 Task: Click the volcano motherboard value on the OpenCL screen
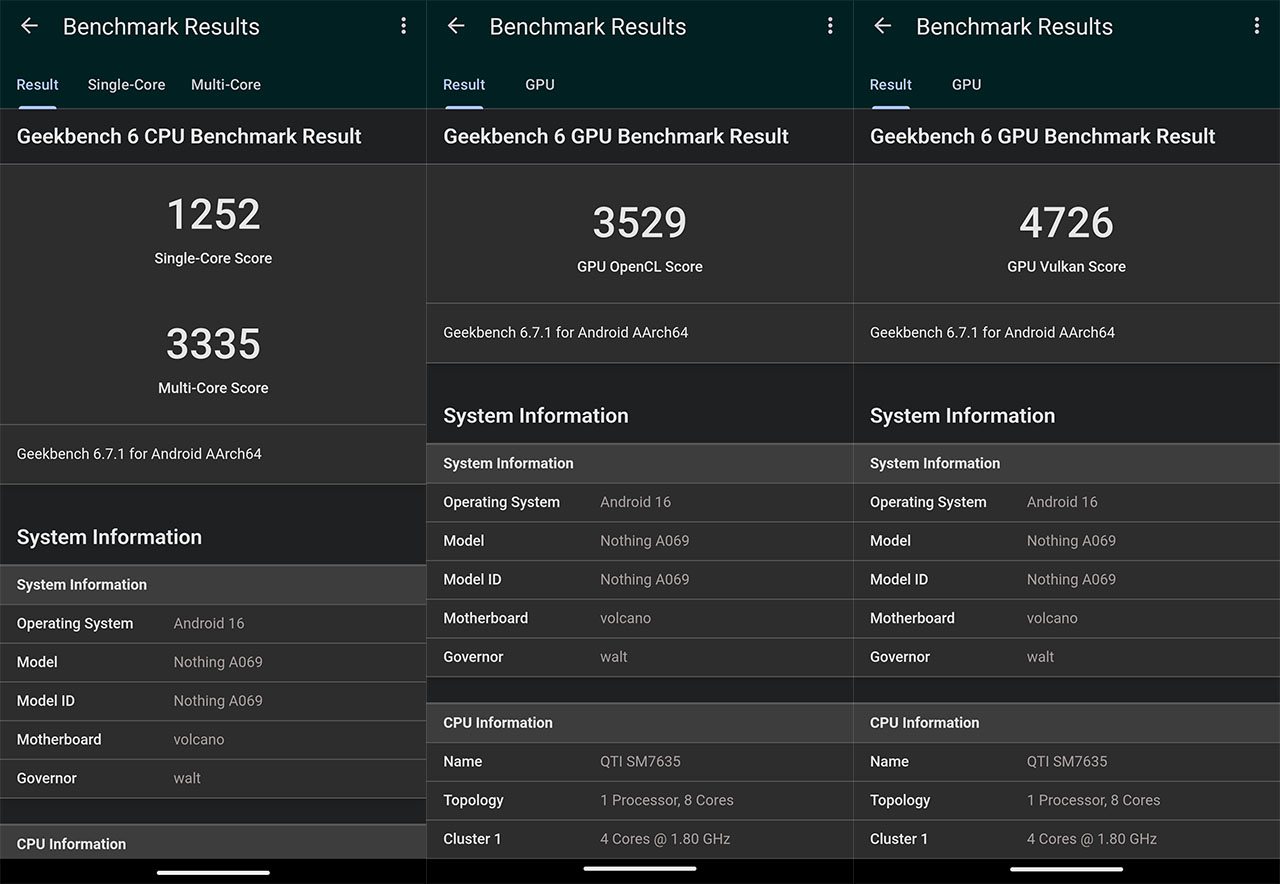[626, 619]
